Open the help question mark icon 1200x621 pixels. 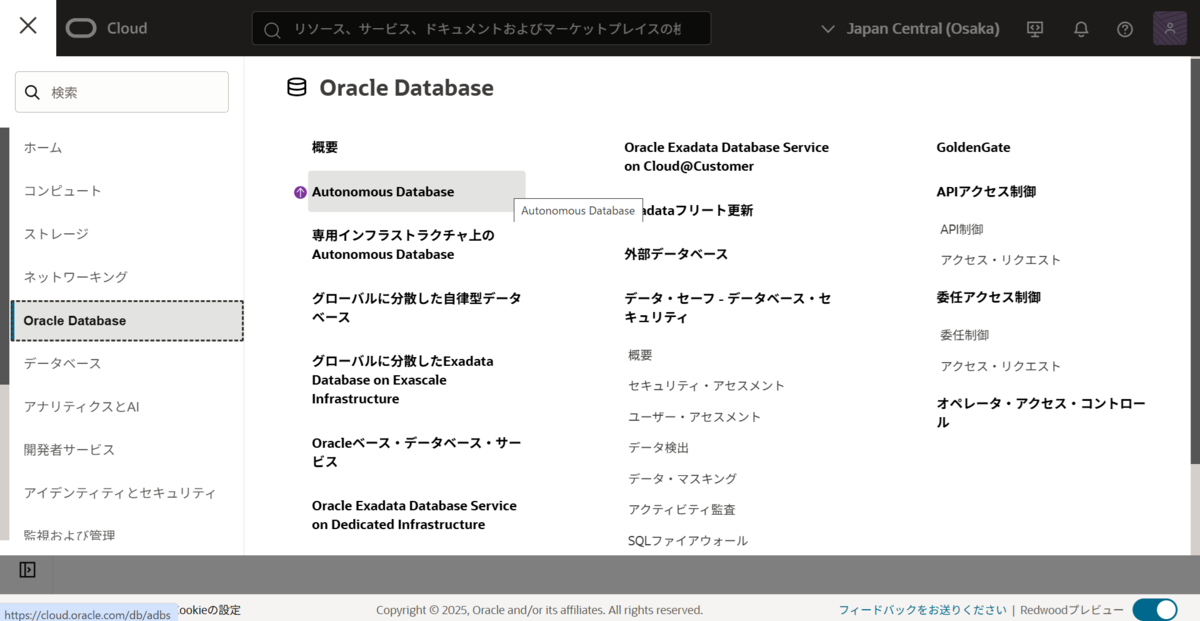click(x=1125, y=29)
